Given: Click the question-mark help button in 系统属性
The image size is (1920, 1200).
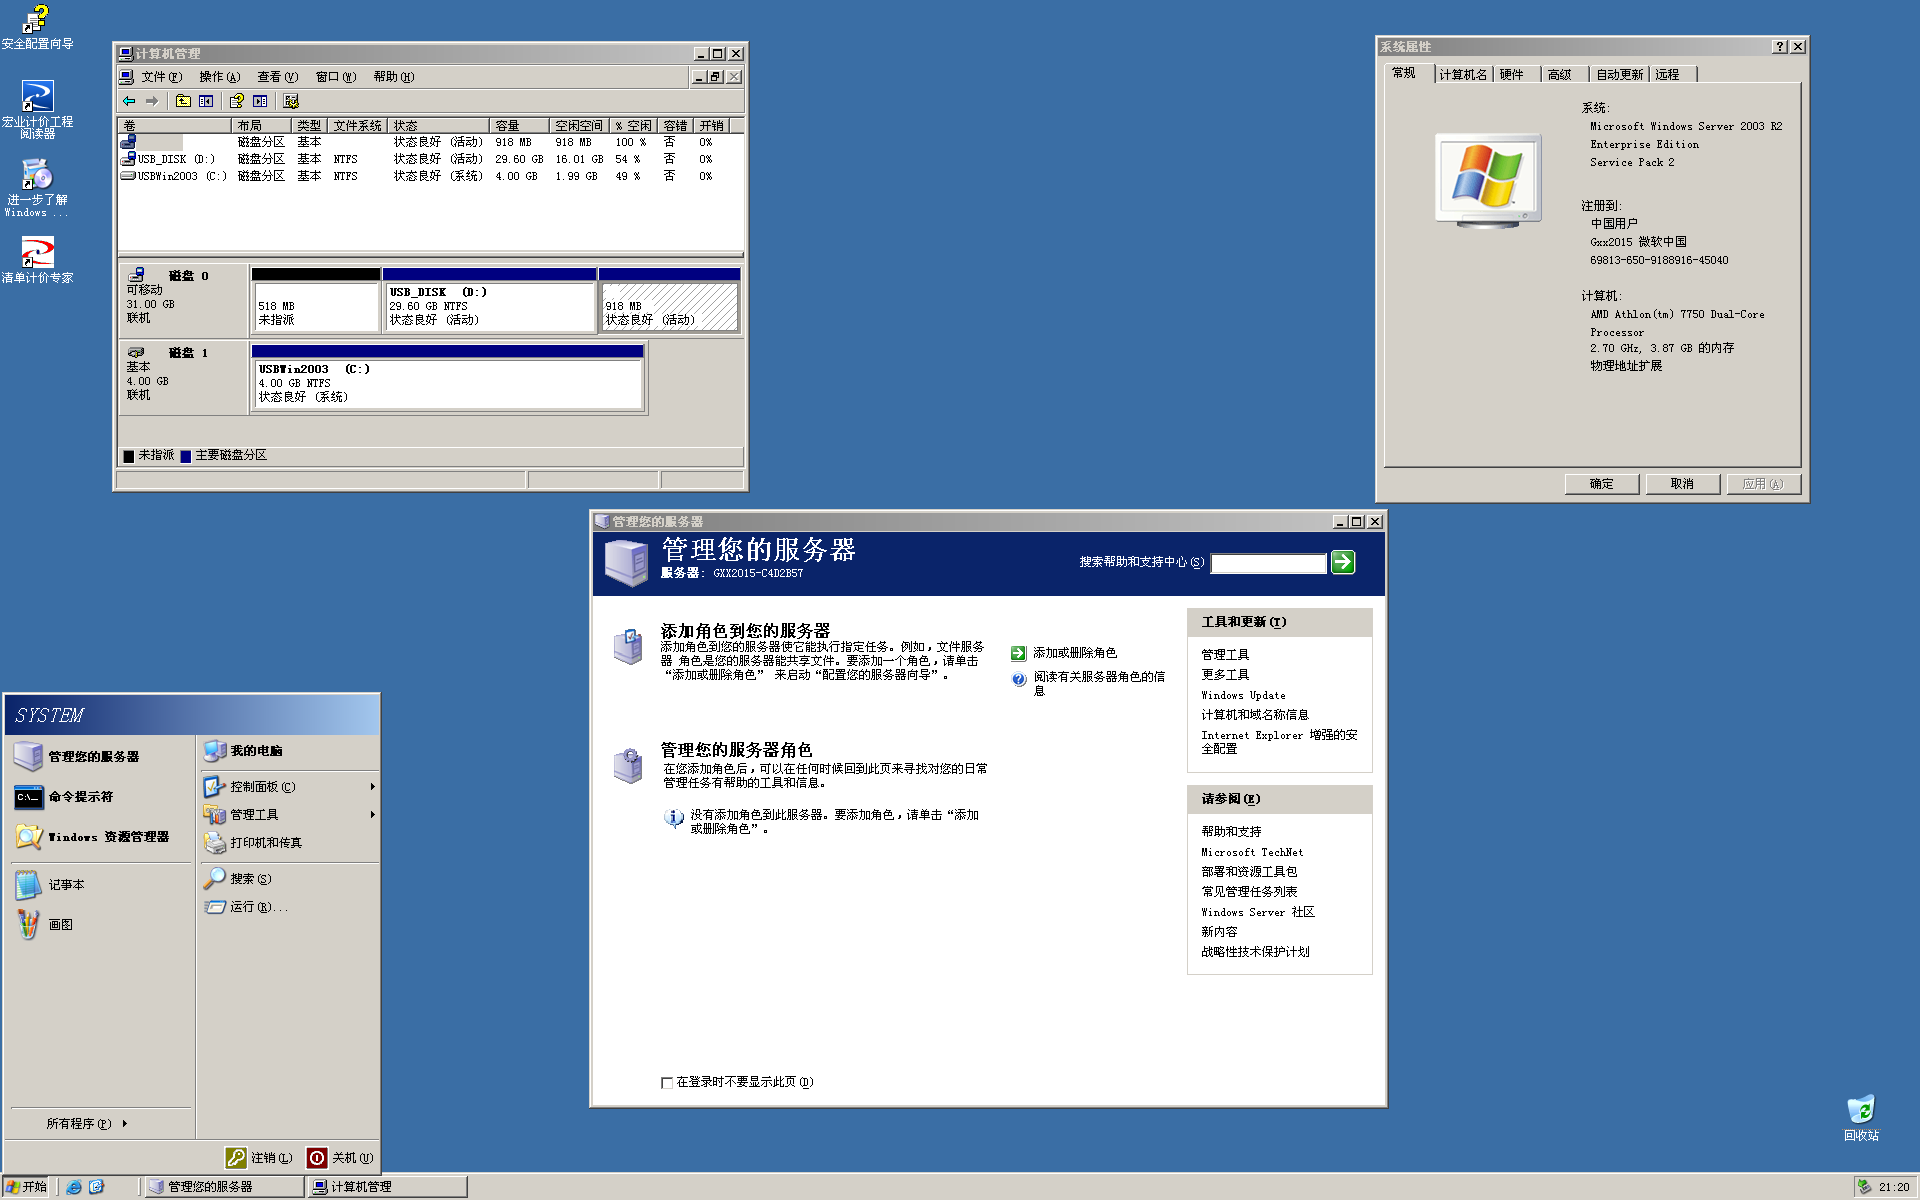Looking at the screenshot, I should click(x=1780, y=47).
